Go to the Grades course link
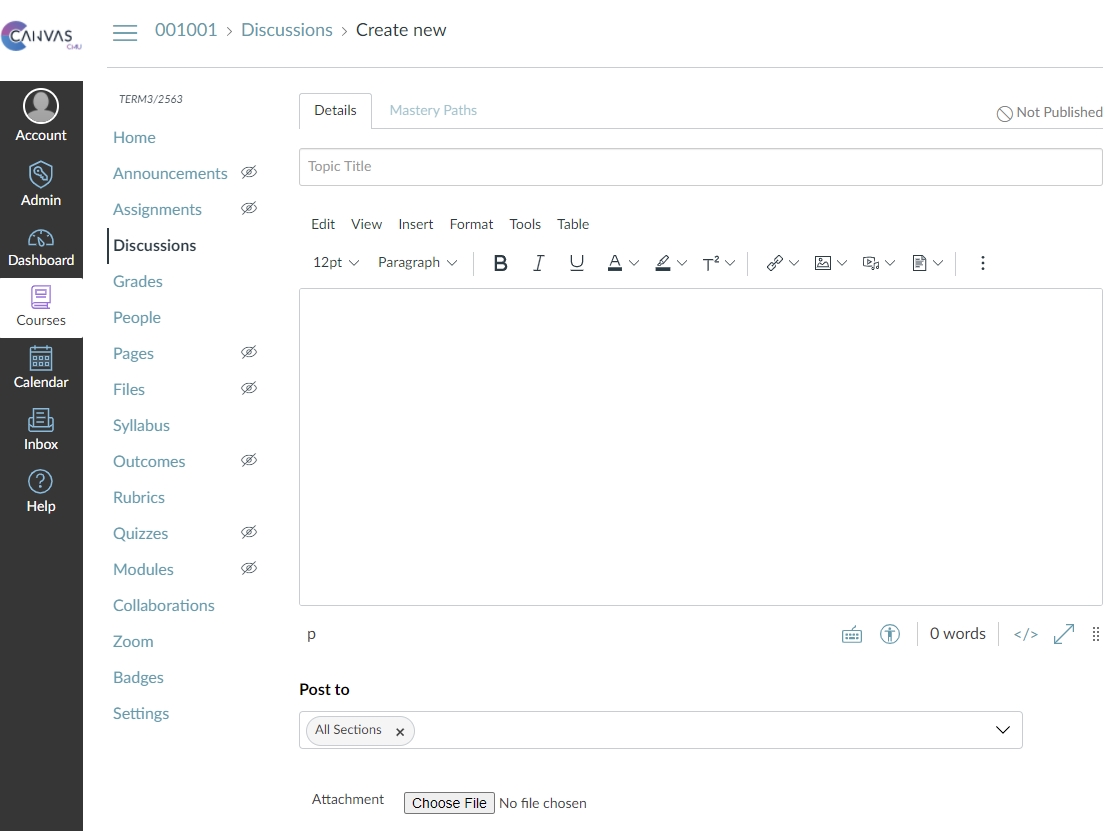Viewport: 1115px width, 831px height. coord(138,281)
